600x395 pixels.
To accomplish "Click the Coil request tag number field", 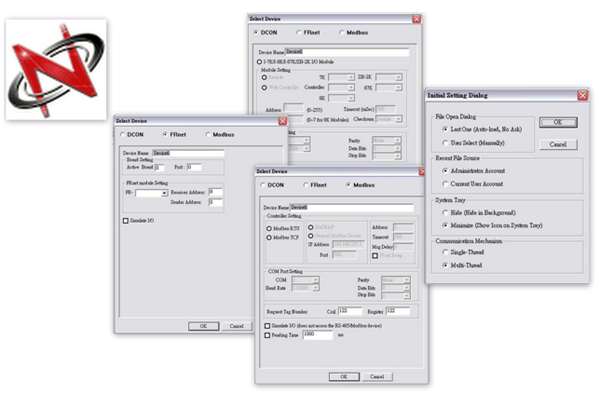I will tap(350, 311).
